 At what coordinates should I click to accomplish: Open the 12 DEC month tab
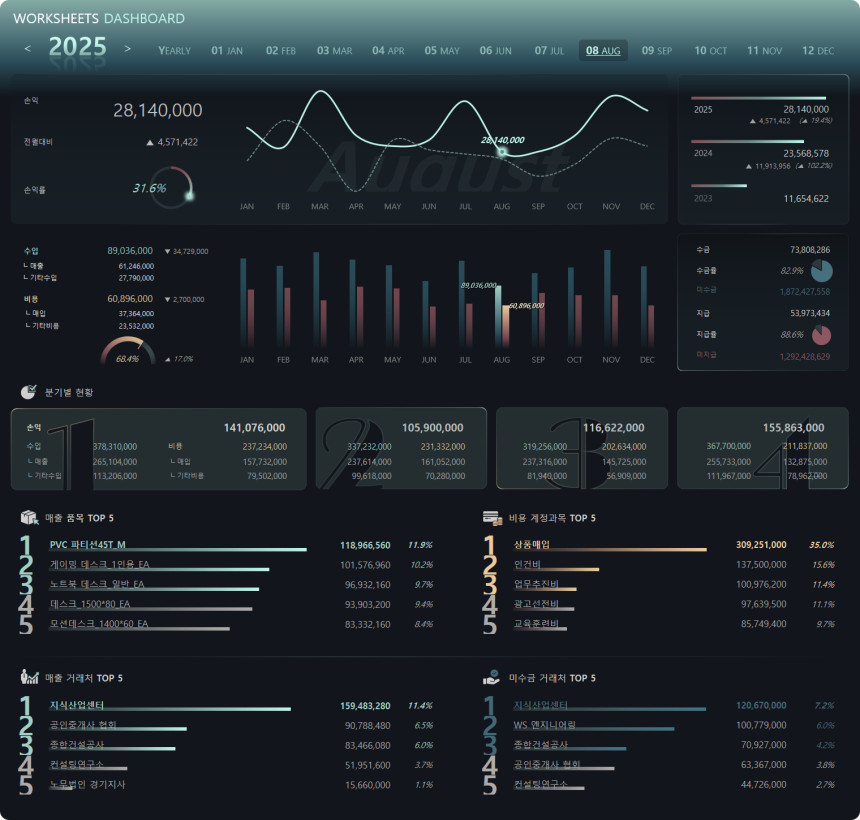click(x=817, y=50)
